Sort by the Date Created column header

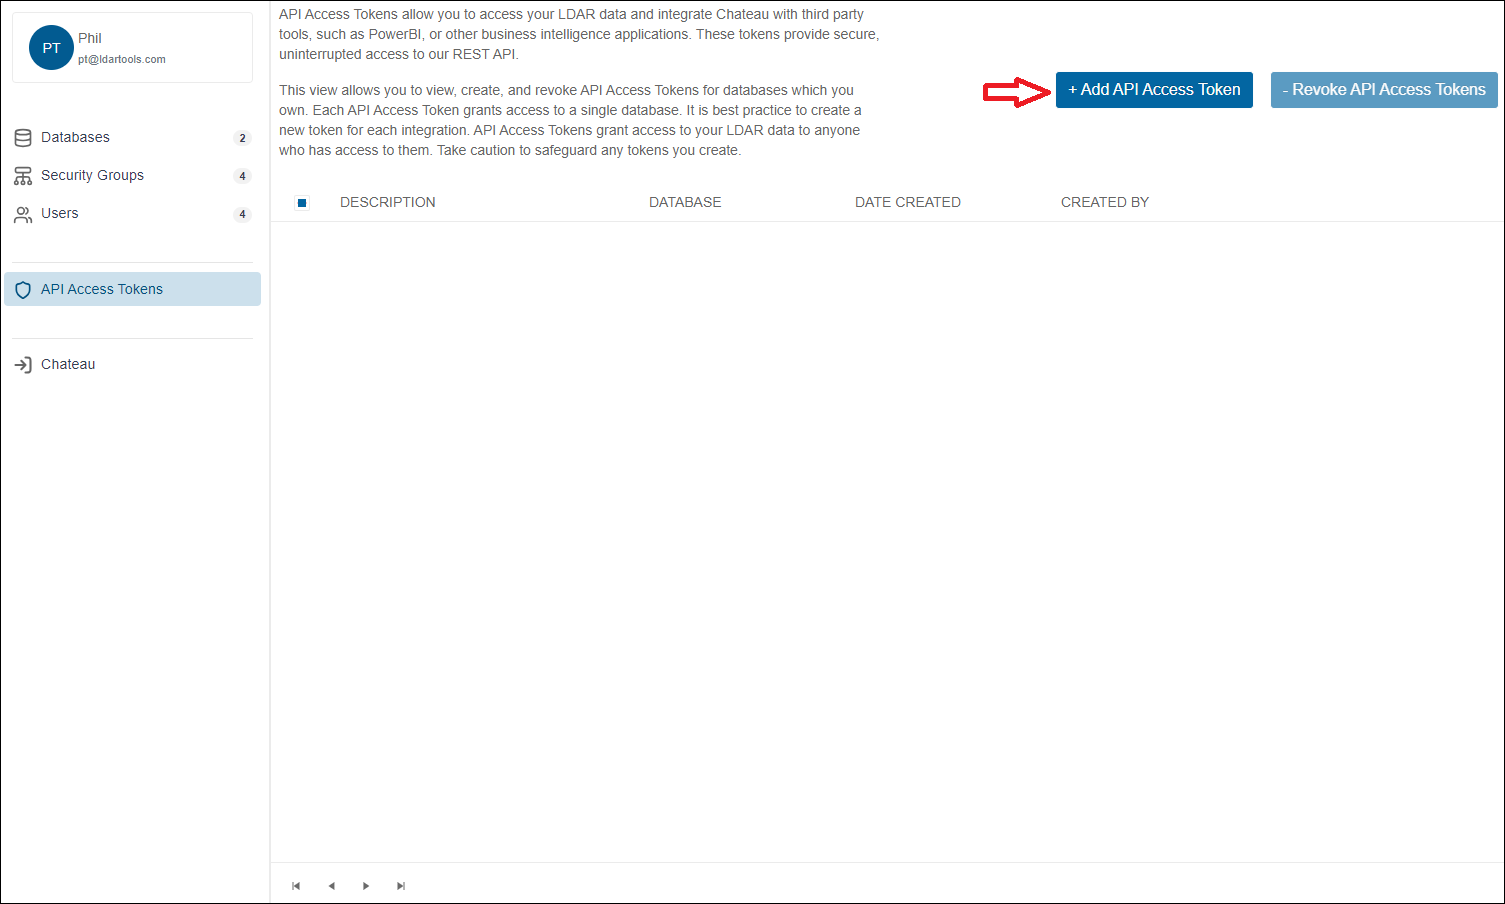[x=907, y=202]
